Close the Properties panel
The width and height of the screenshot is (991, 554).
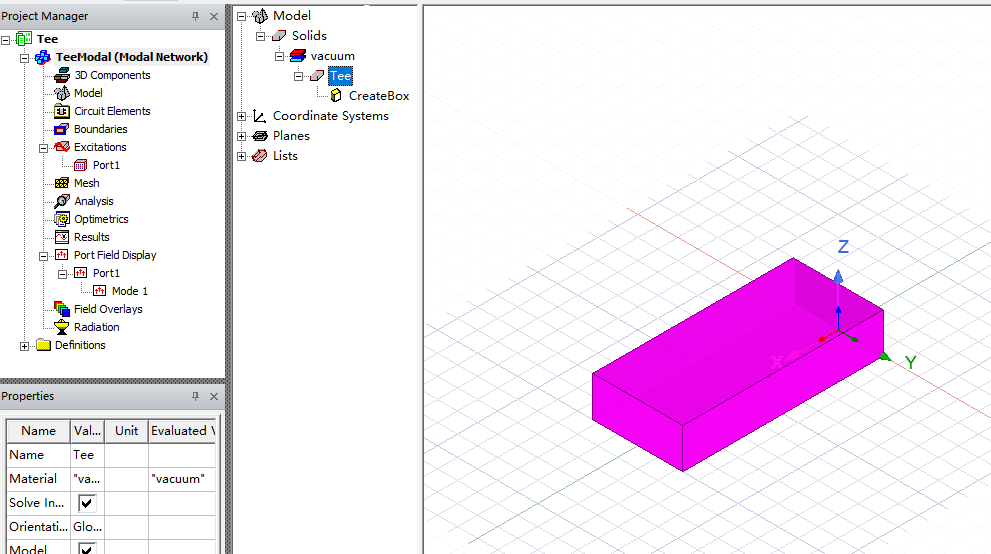pos(214,396)
